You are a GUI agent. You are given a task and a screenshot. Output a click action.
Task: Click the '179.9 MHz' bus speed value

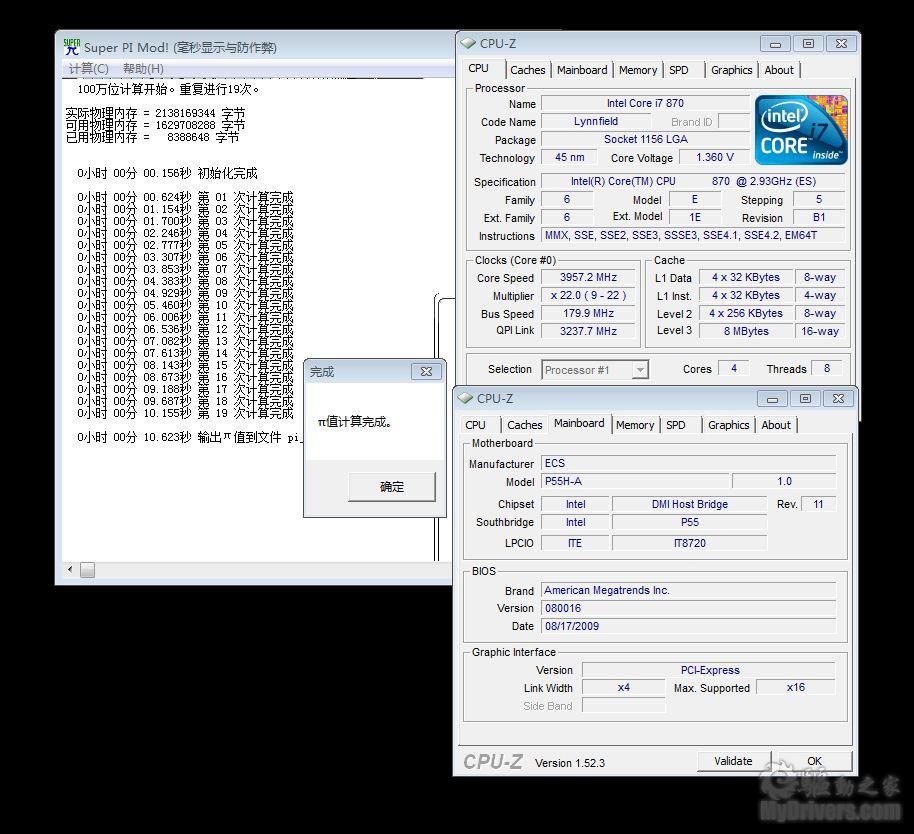pos(588,314)
